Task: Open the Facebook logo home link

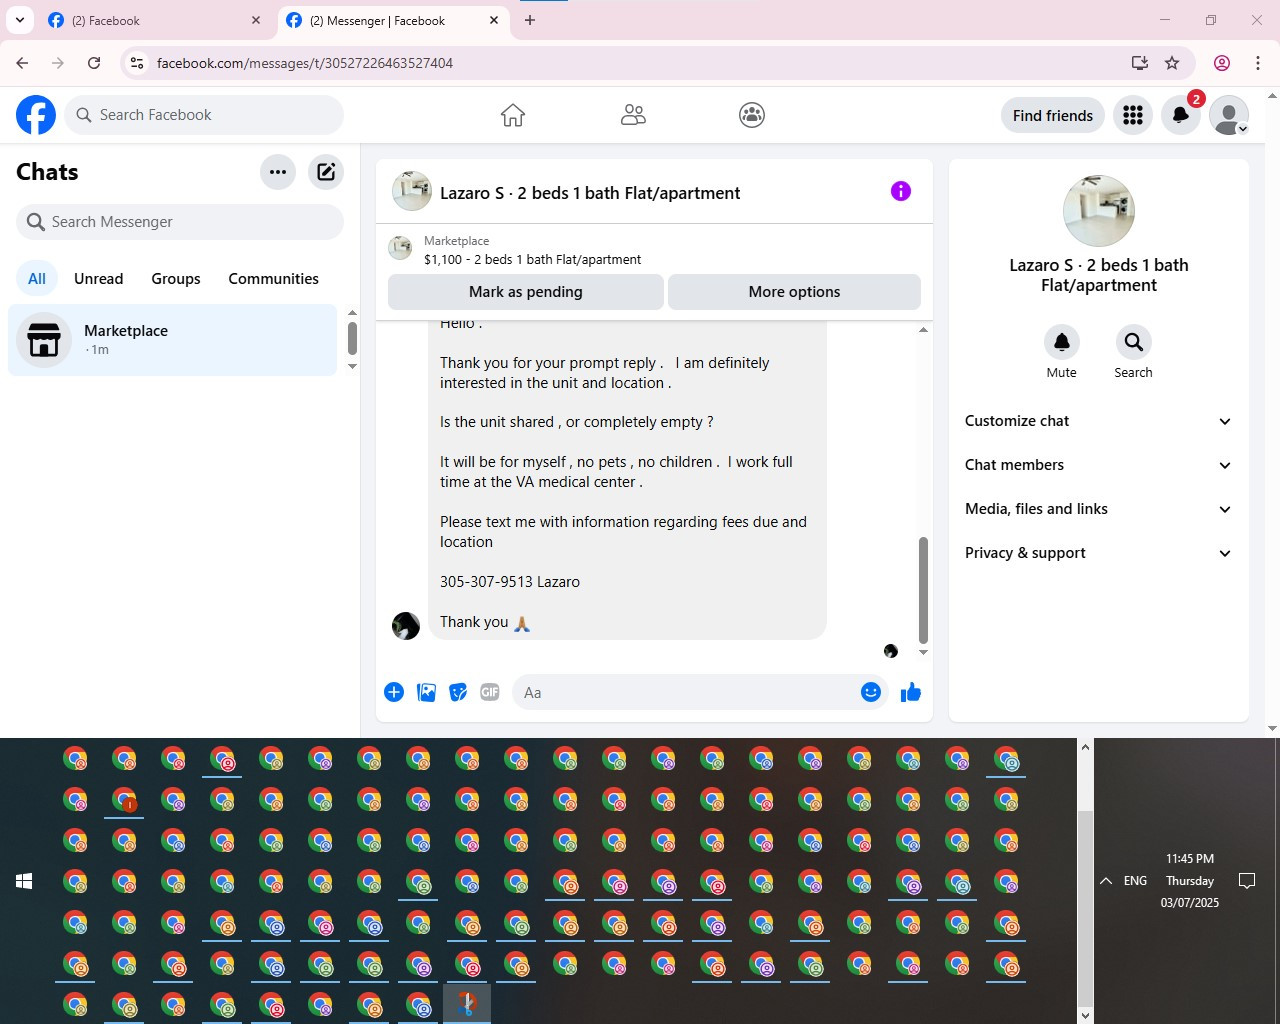Action: (x=36, y=115)
